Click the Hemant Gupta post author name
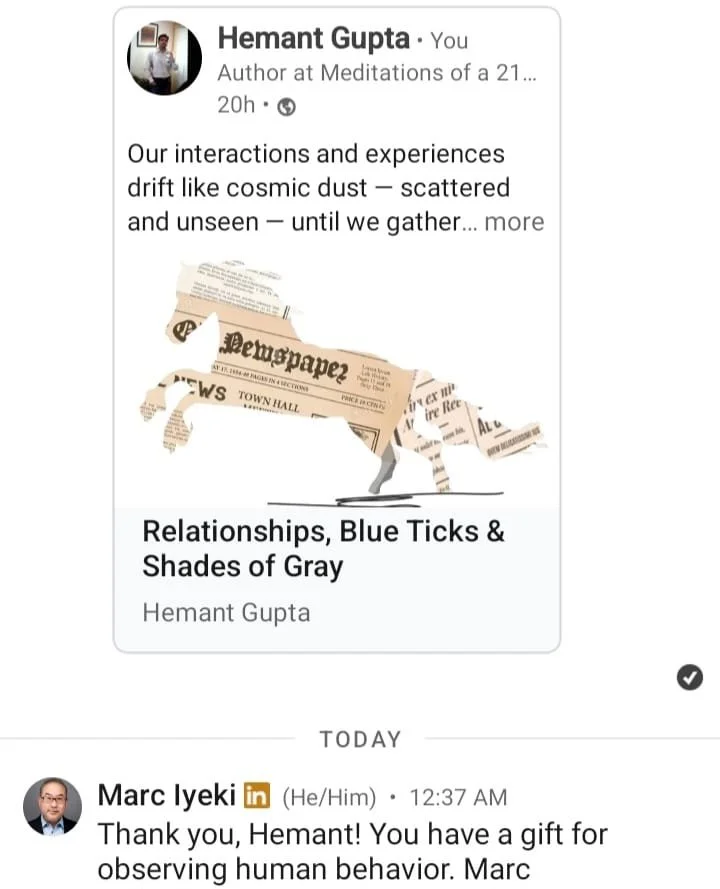The height and width of the screenshot is (889, 720). click(x=314, y=39)
